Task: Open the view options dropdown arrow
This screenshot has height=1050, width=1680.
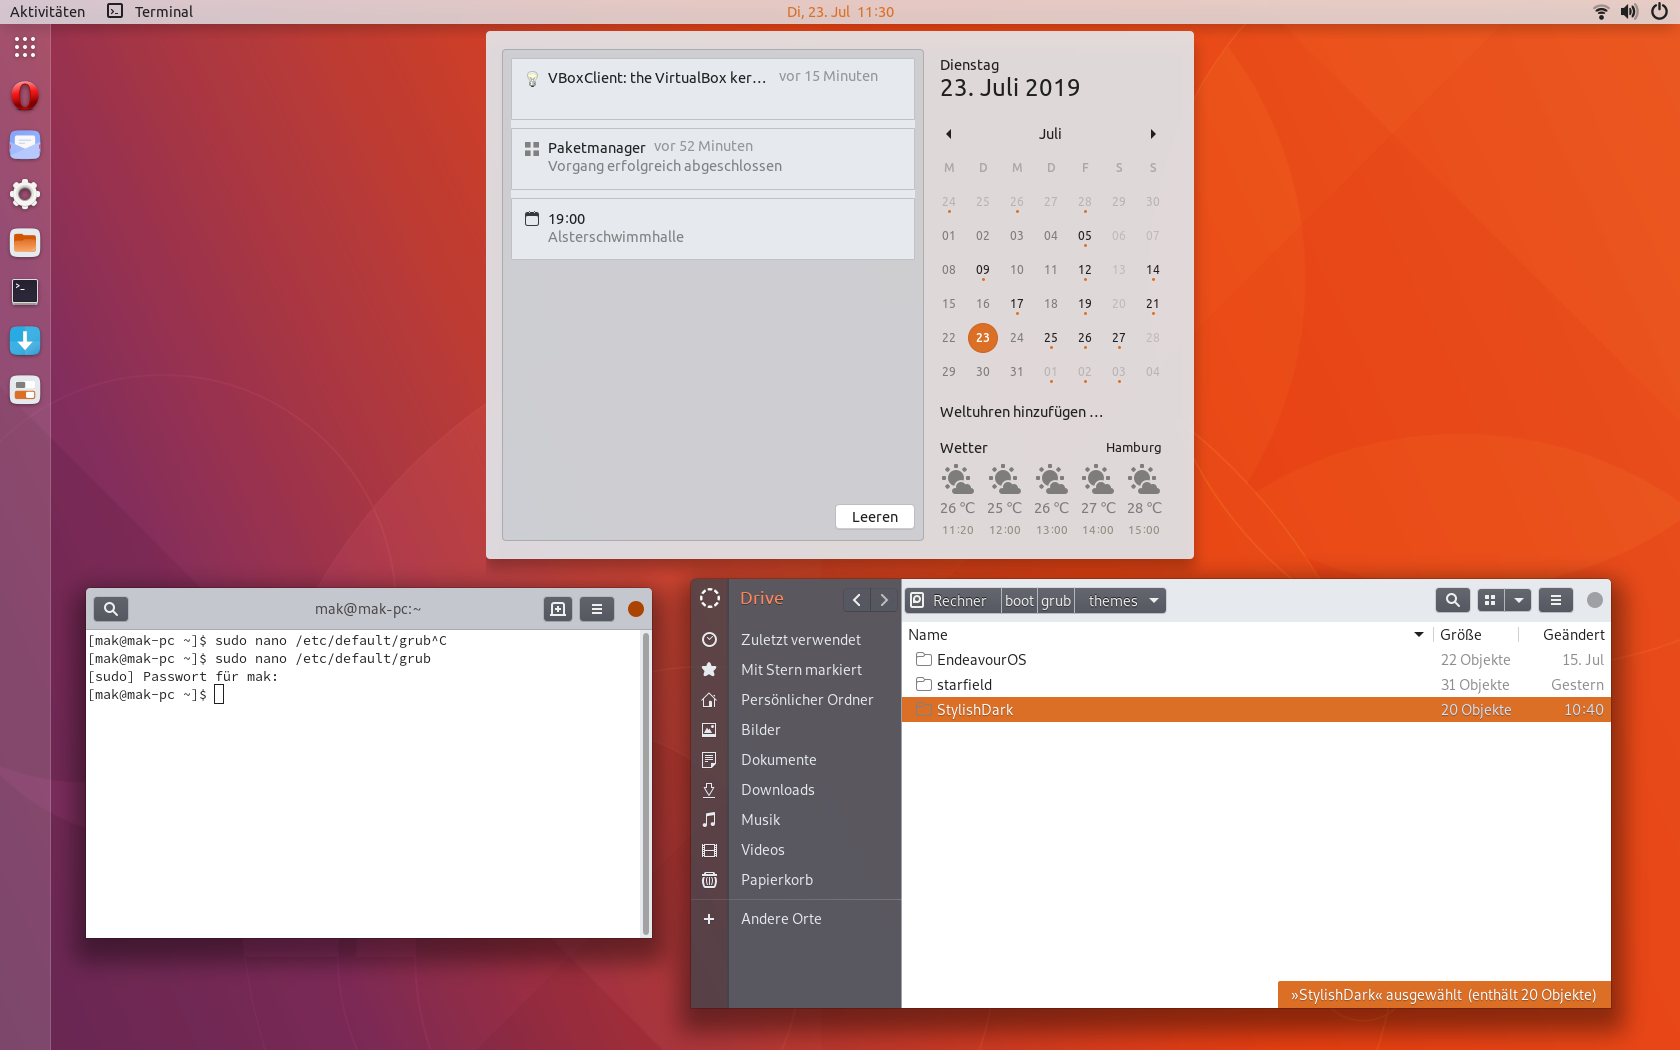Action: pyautogui.click(x=1519, y=600)
